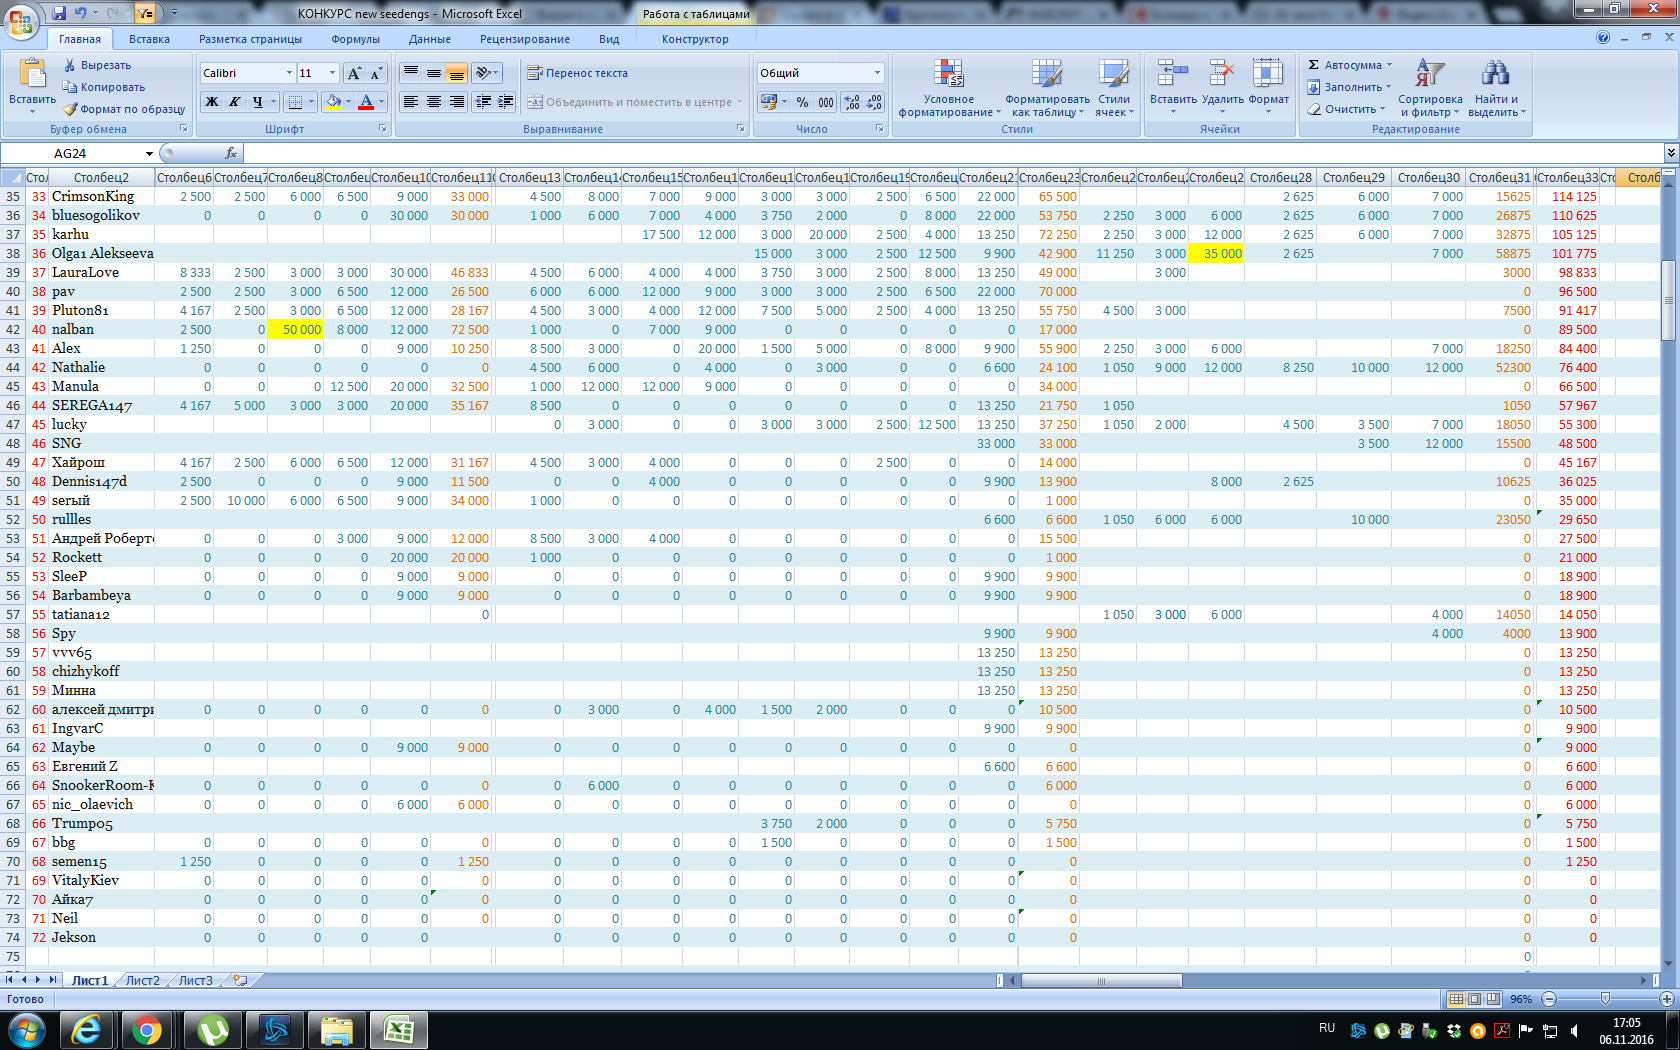Click the Sort and Filter (Сортировка и фильтр) icon
This screenshot has width=1680, height=1050.
pyautogui.click(x=1429, y=74)
